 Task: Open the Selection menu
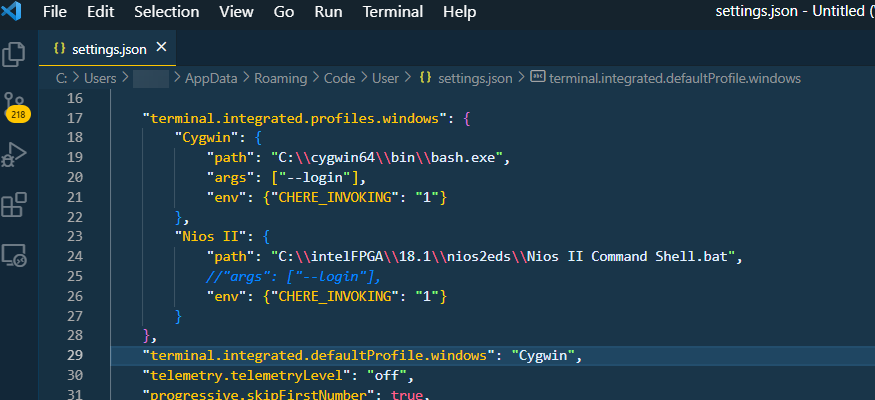pyautogui.click(x=166, y=12)
